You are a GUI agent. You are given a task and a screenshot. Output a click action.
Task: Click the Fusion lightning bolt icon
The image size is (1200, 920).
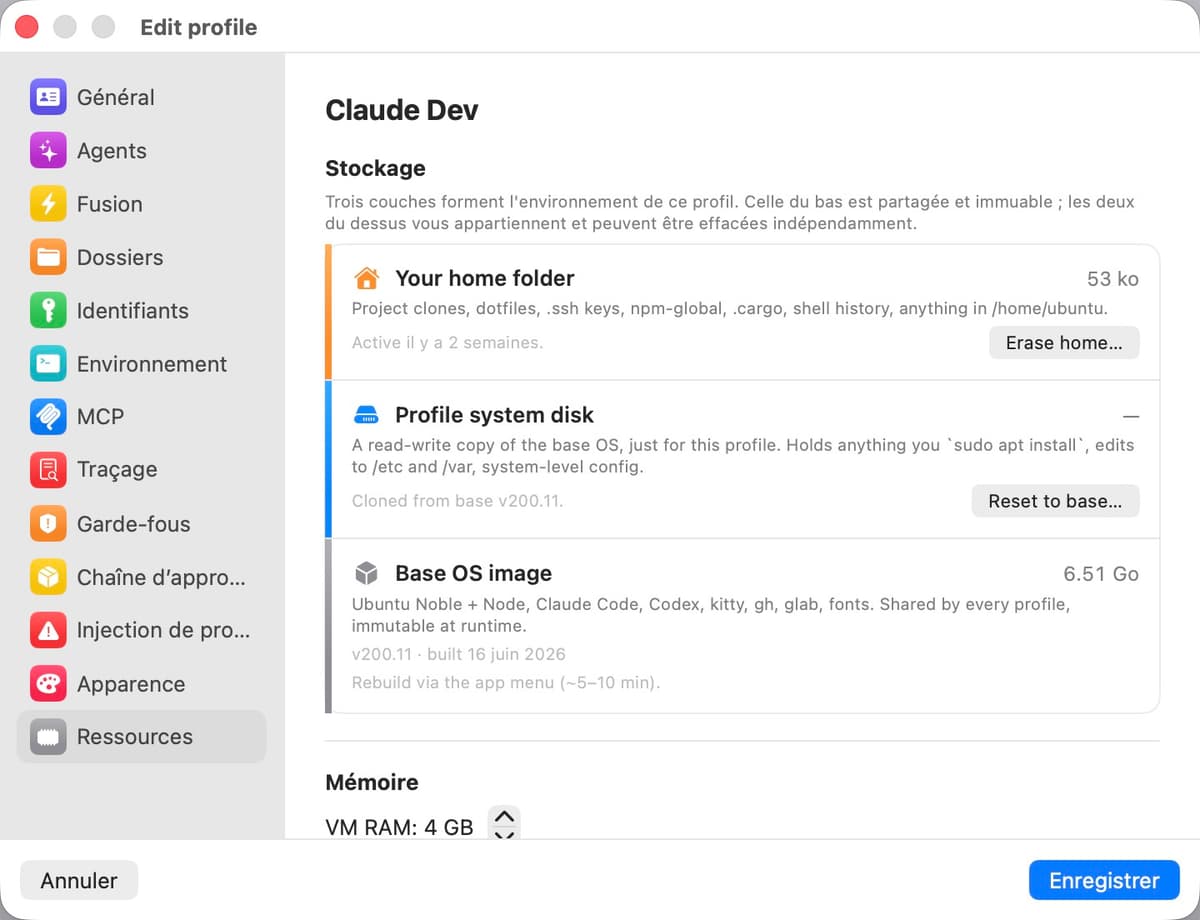pyautogui.click(x=48, y=204)
